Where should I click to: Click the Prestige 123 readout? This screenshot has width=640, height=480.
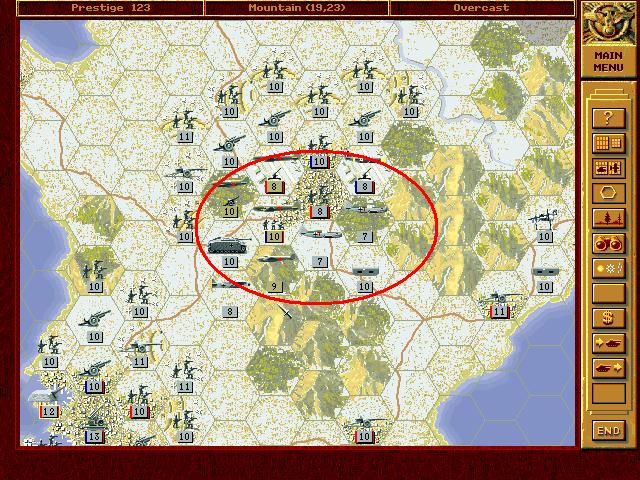(x=111, y=8)
